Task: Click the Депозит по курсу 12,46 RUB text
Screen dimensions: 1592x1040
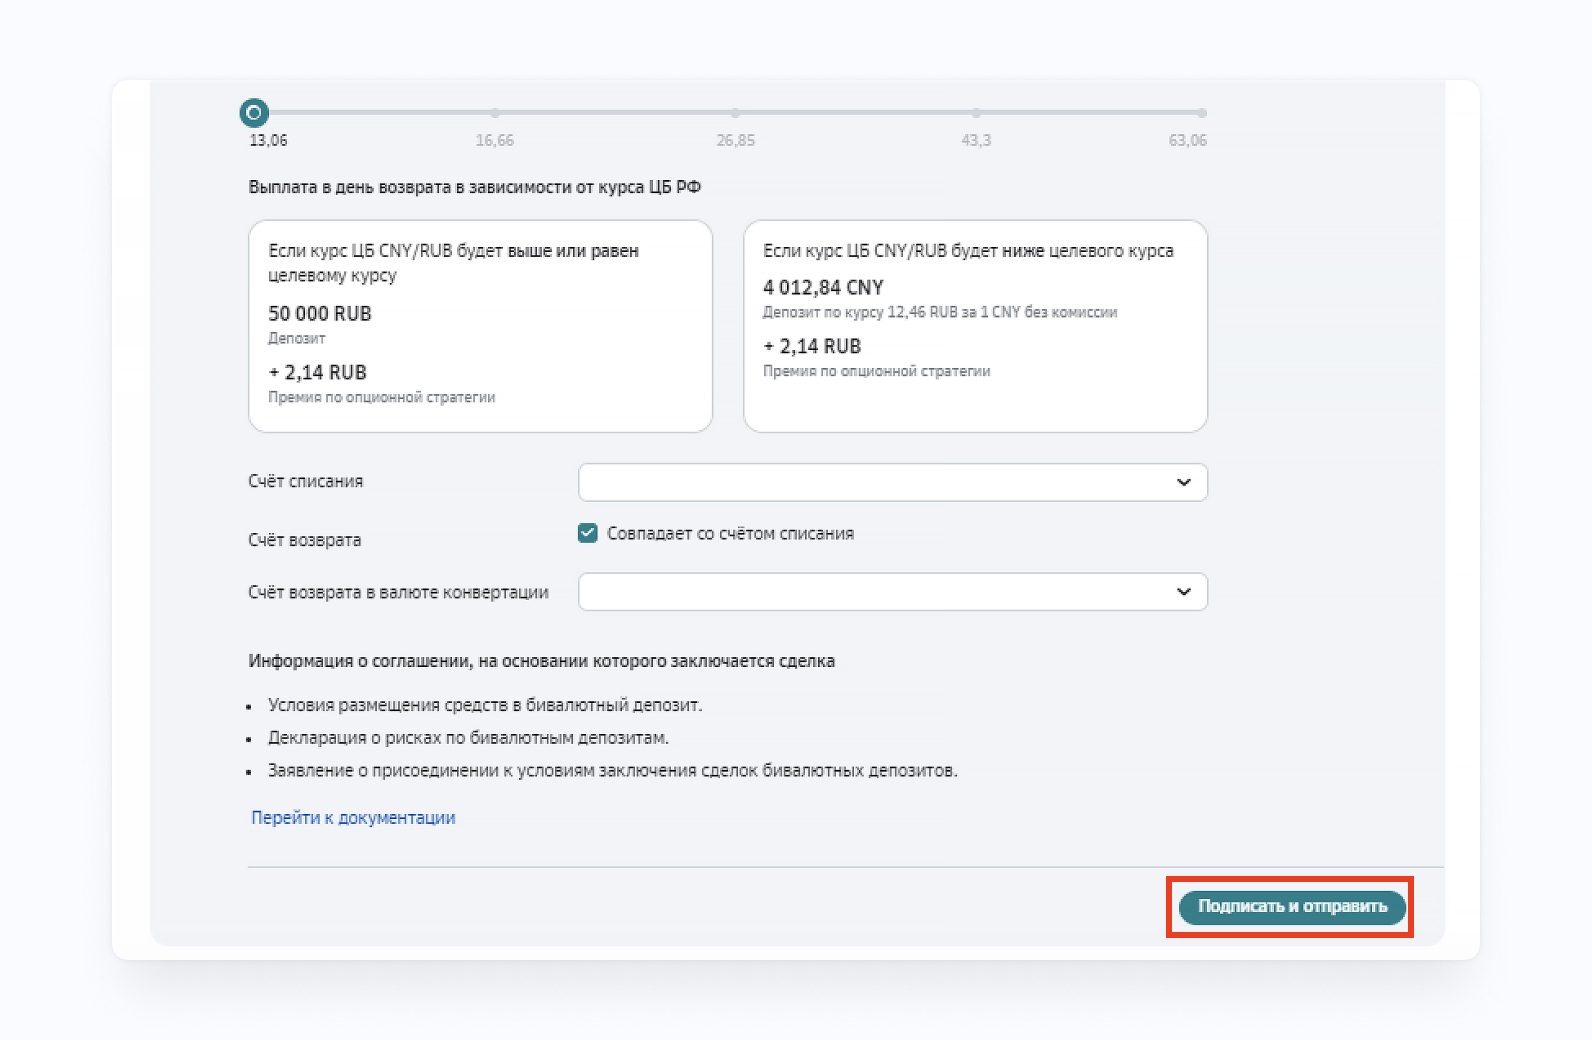Action: coord(940,312)
